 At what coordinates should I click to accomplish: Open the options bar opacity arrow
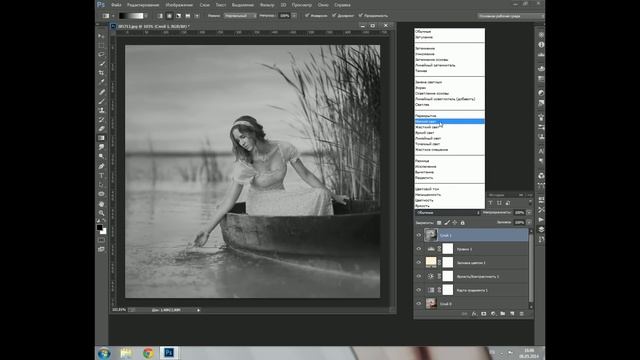(294, 16)
